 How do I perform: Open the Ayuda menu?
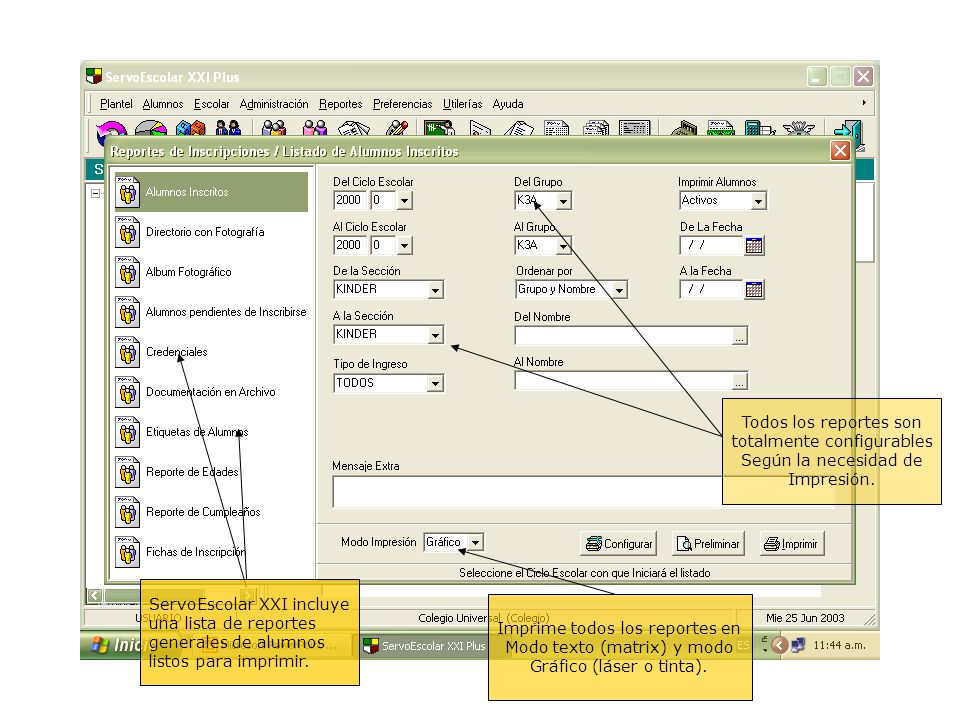click(508, 104)
